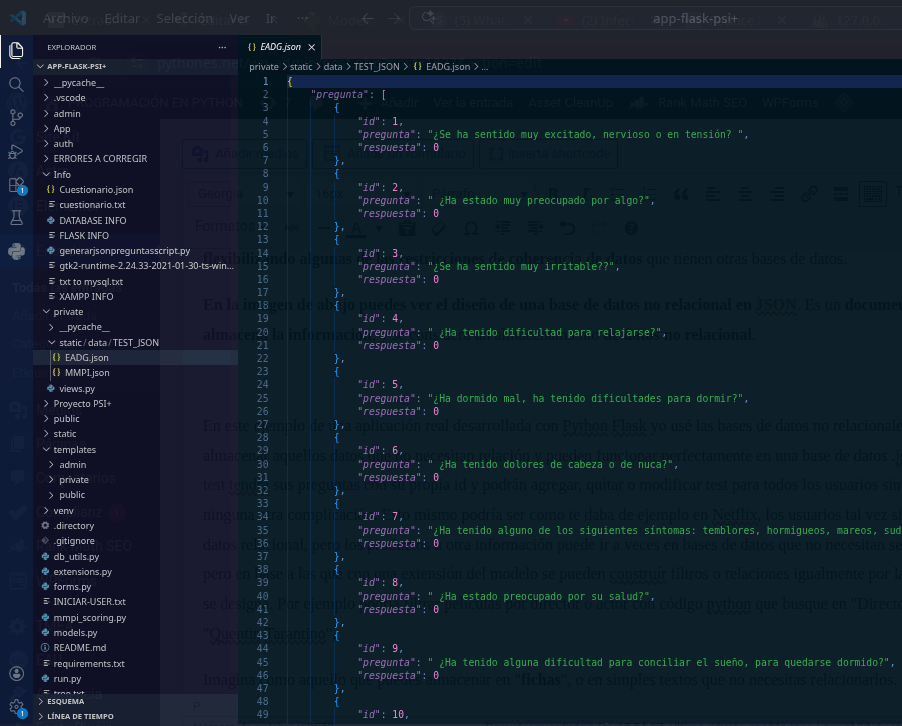Image resolution: width=902 pixels, height=726 pixels.
Task: Expand the ERRORES A CORREGIR folder
Action: pos(99,158)
